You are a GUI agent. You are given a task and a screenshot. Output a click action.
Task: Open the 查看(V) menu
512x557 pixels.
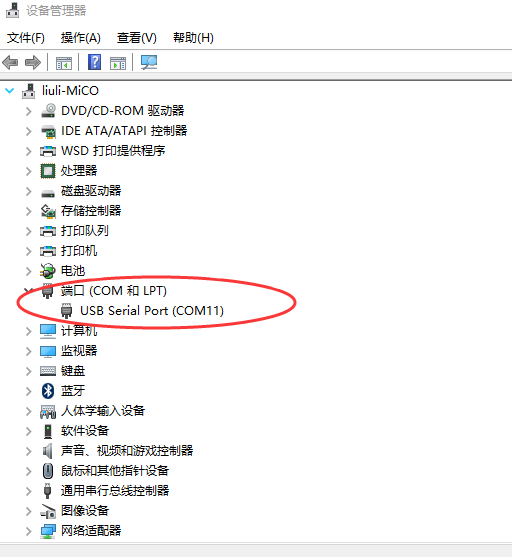[137, 38]
